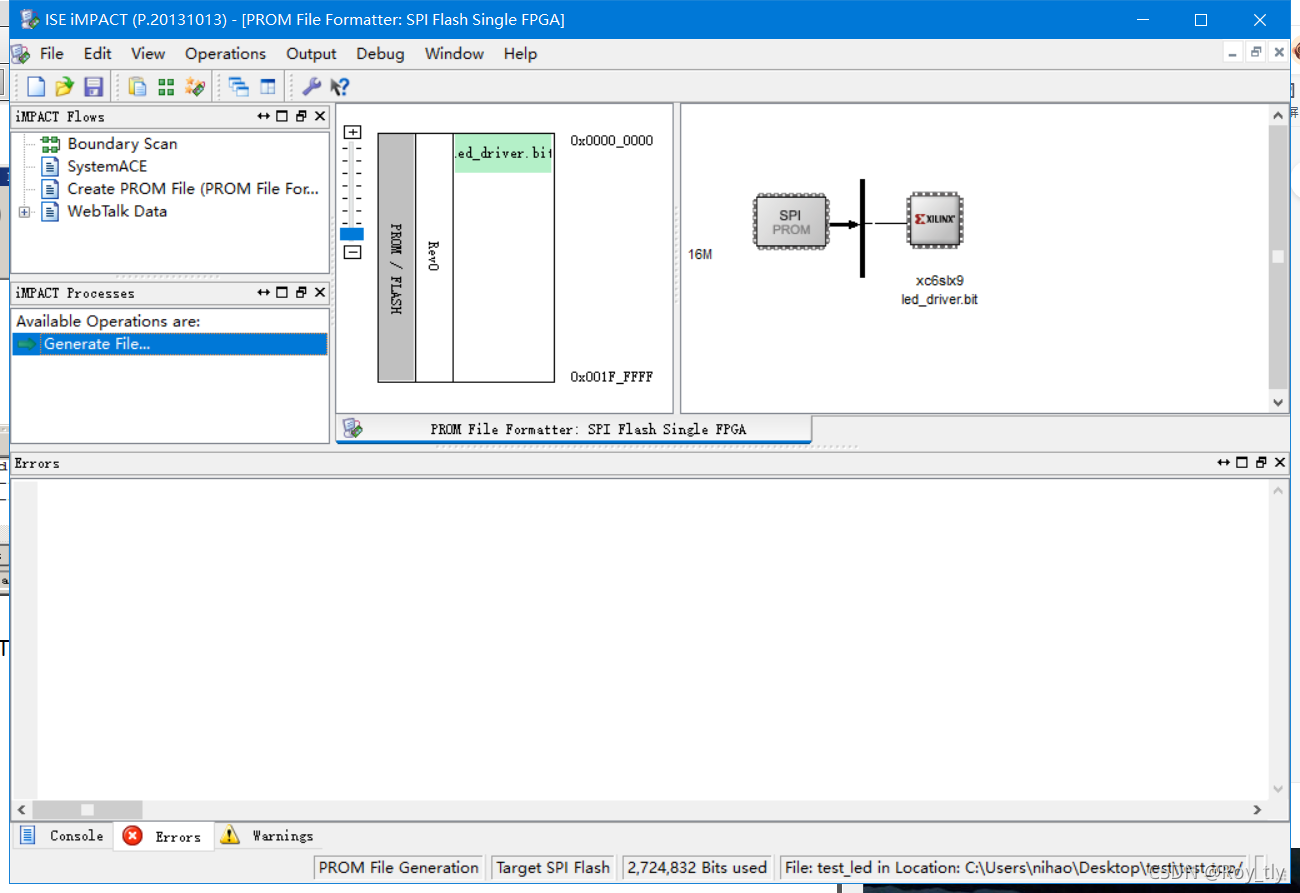Click the 0x001F_FFFF address label
This screenshot has height=893, width=1300.
[x=611, y=377]
